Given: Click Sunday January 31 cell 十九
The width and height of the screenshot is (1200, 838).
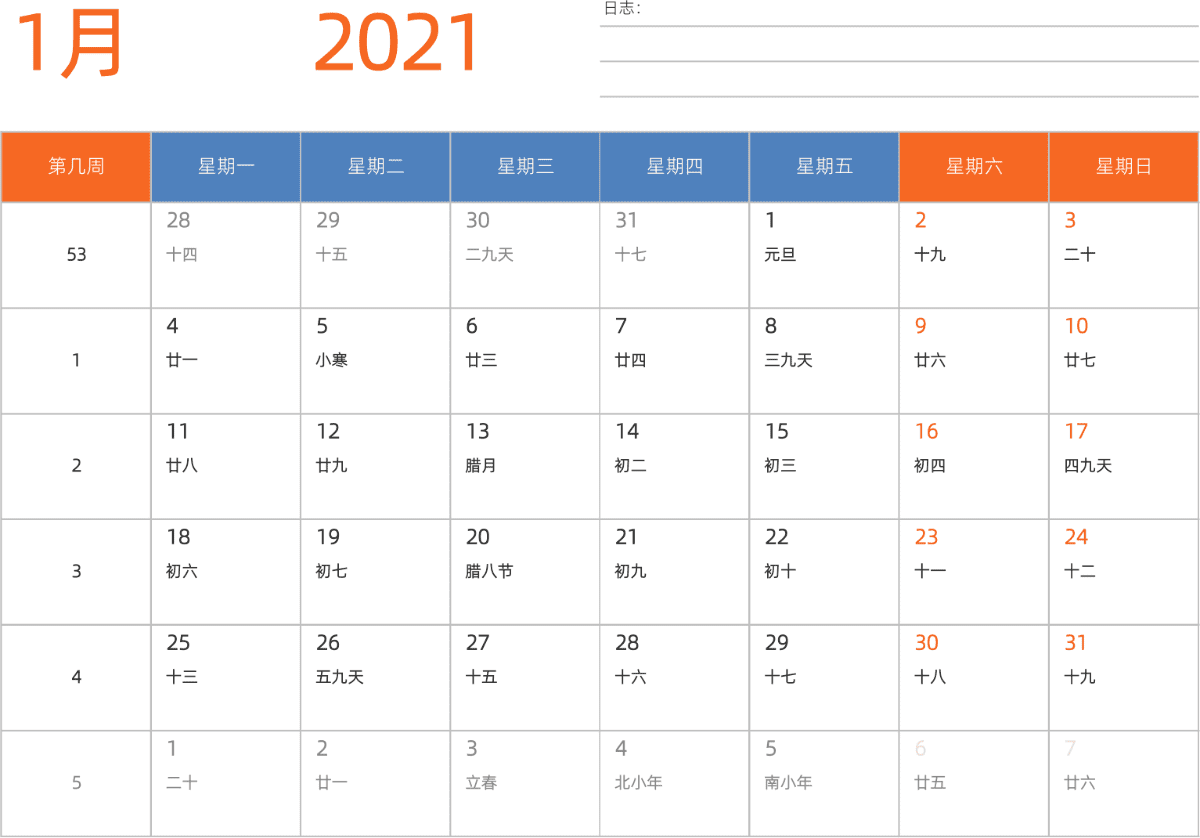Looking at the screenshot, I should coord(1124,678).
